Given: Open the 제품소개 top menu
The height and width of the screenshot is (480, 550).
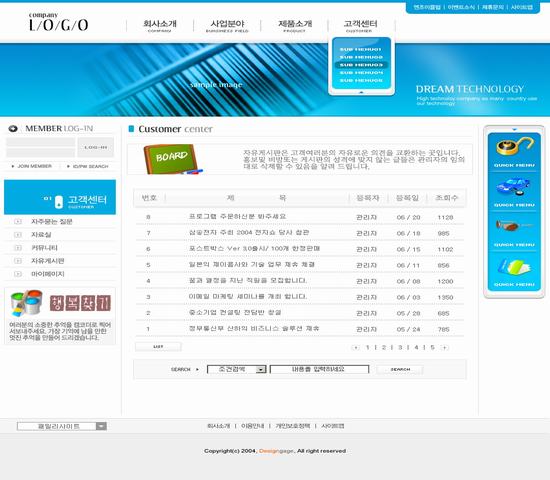Looking at the screenshot, I should pyautogui.click(x=295, y=26).
